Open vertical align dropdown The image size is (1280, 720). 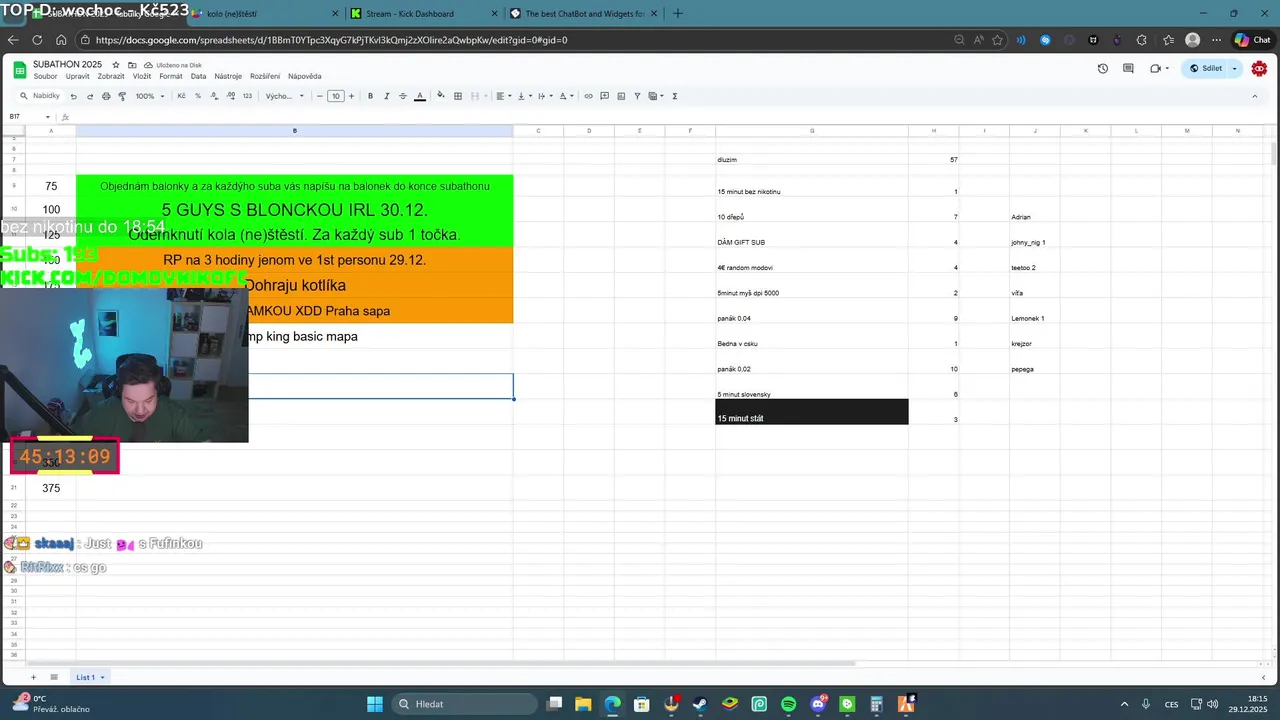pos(523,96)
